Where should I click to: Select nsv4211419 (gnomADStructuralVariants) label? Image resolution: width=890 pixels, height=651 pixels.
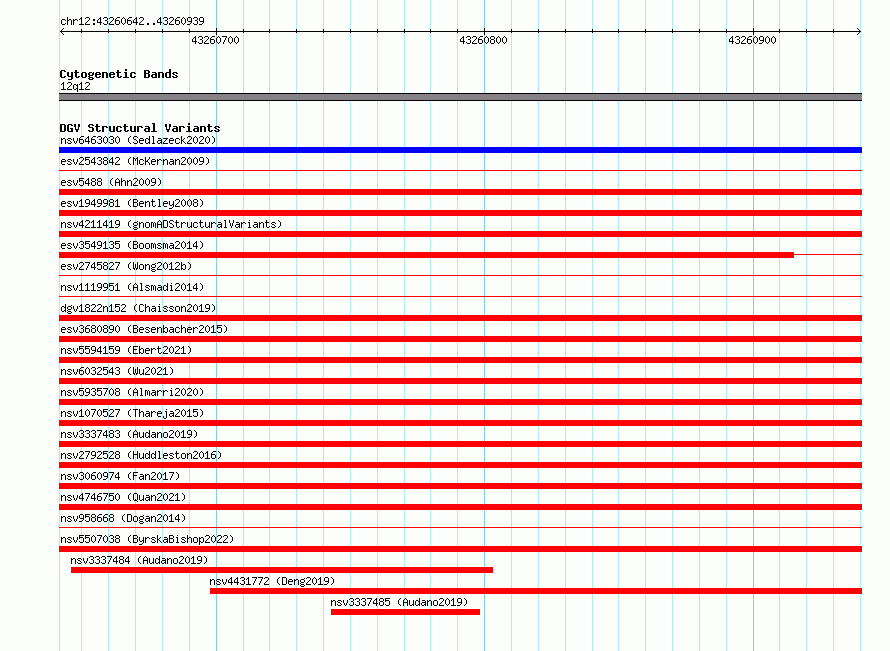point(171,224)
